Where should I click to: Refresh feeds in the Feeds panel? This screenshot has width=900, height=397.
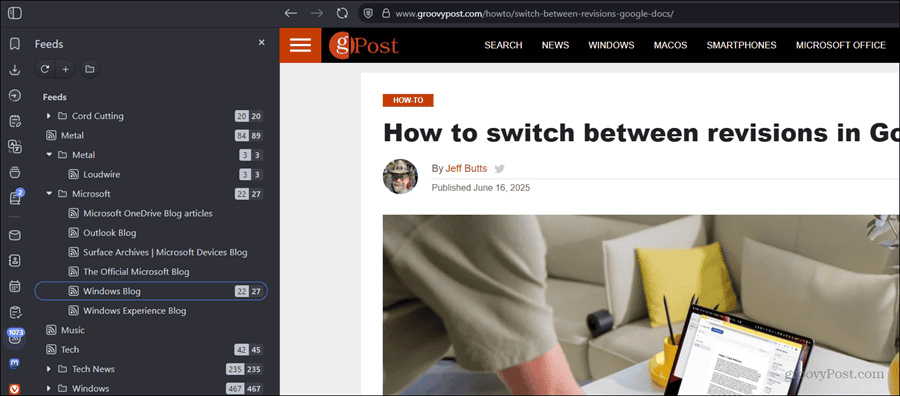(x=45, y=69)
